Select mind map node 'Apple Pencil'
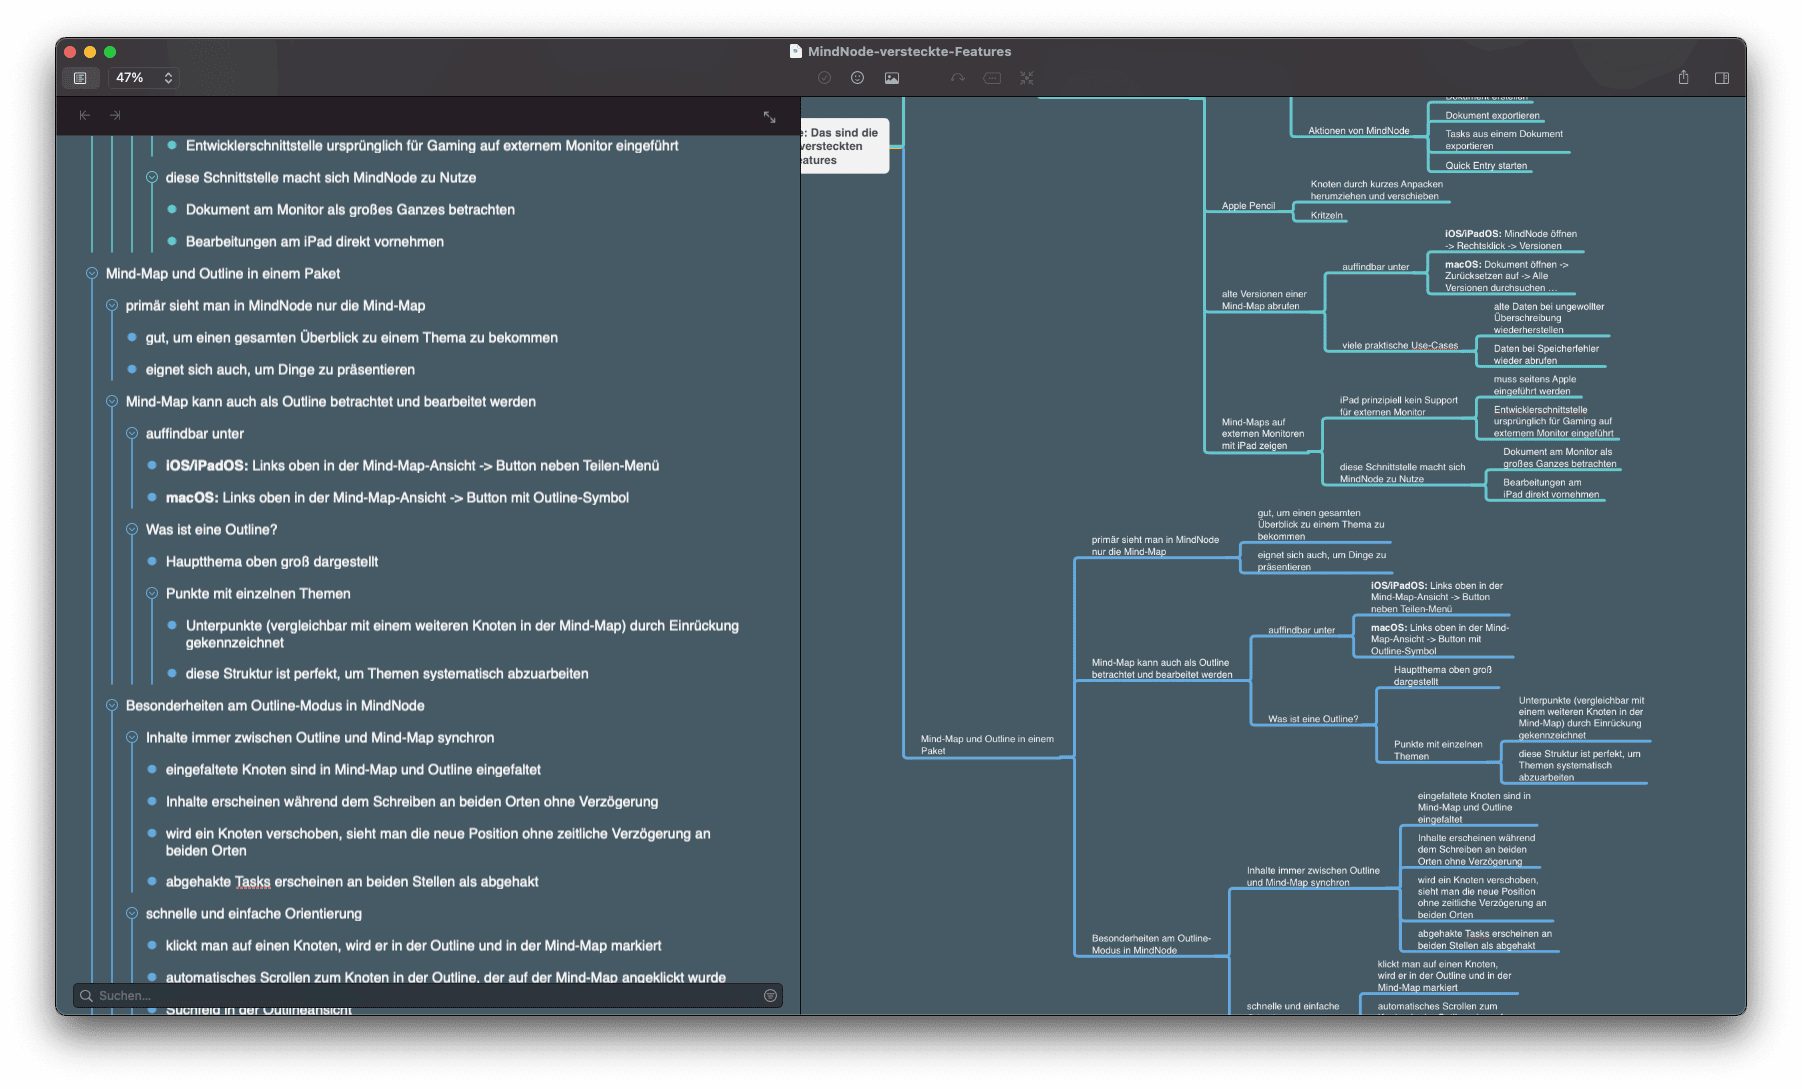 click(x=1248, y=206)
